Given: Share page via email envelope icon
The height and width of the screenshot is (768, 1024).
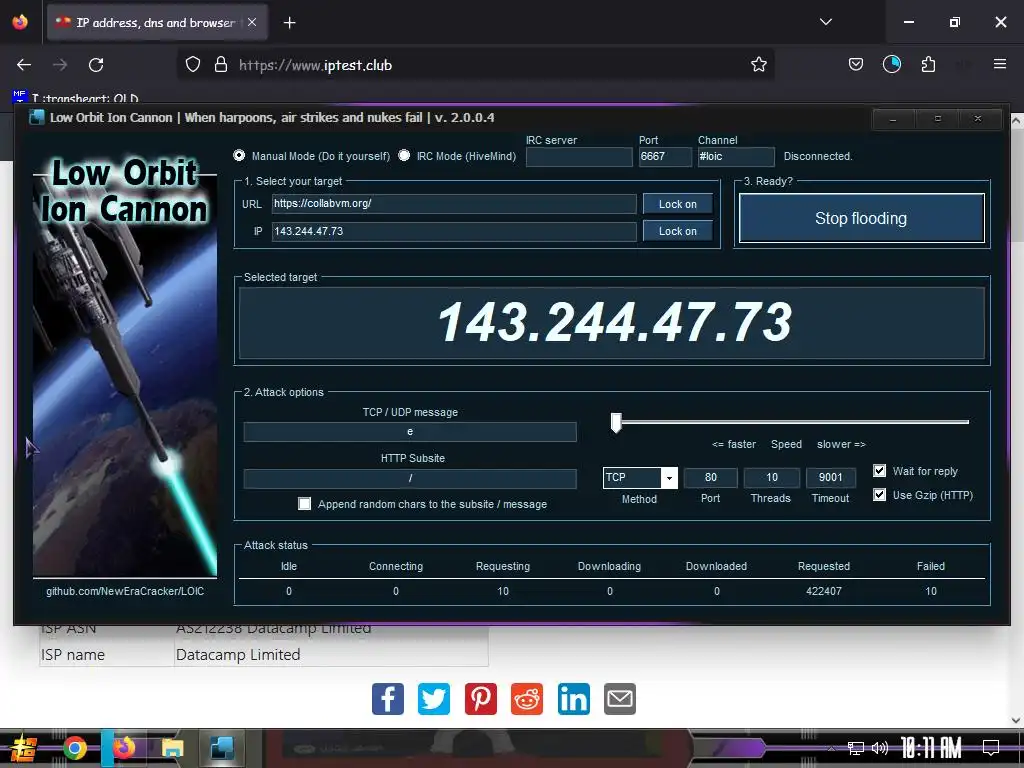Looking at the screenshot, I should click(x=620, y=699).
